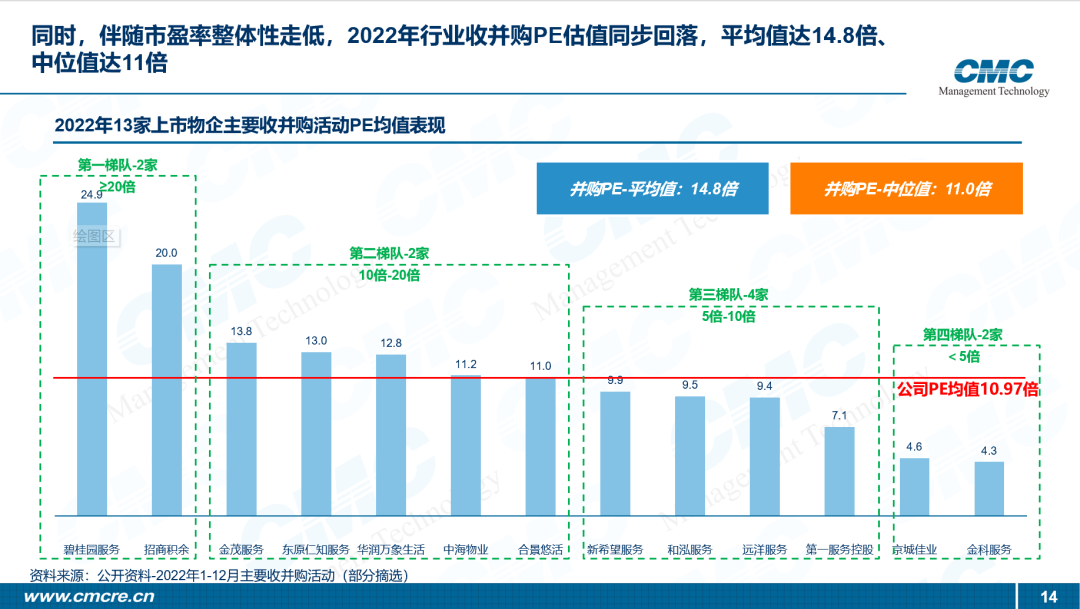
Task: Select the 中海物业 axis label
Action: coord(466,550)
